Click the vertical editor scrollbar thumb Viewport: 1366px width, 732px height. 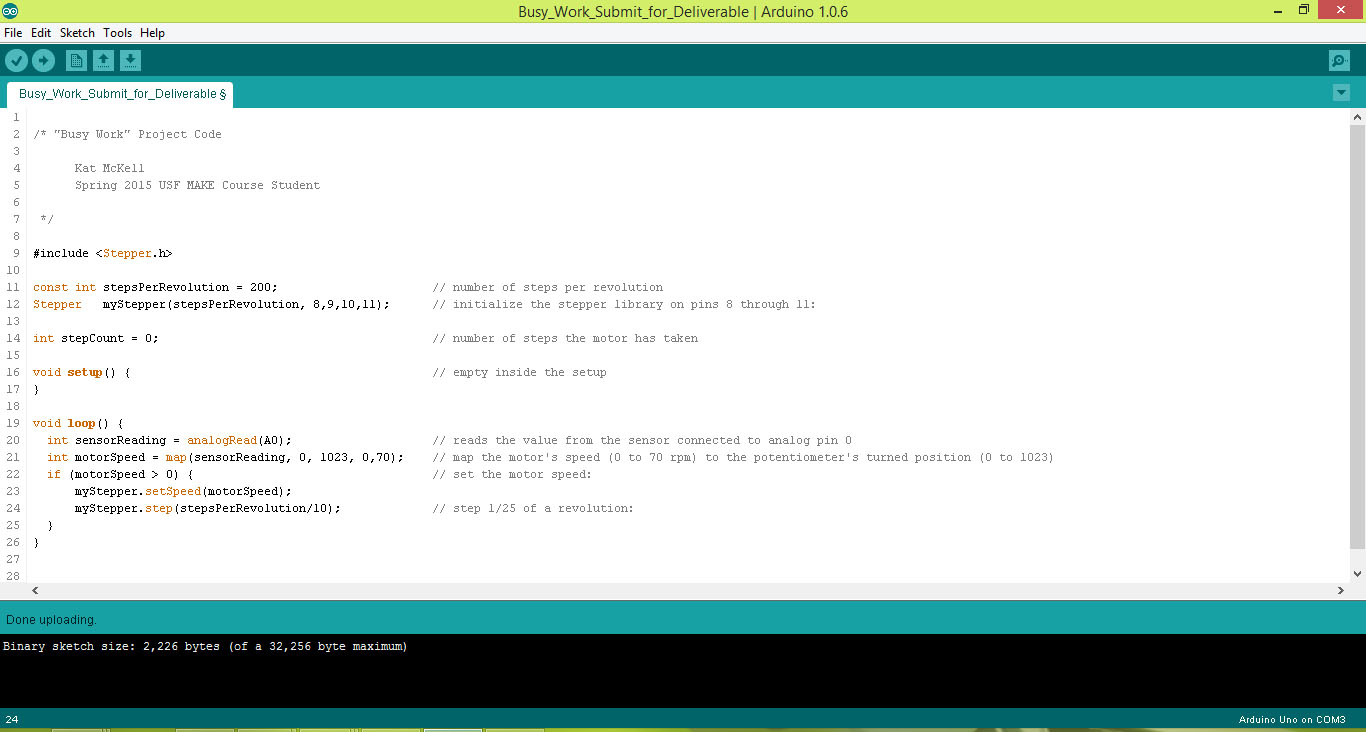1357,336
